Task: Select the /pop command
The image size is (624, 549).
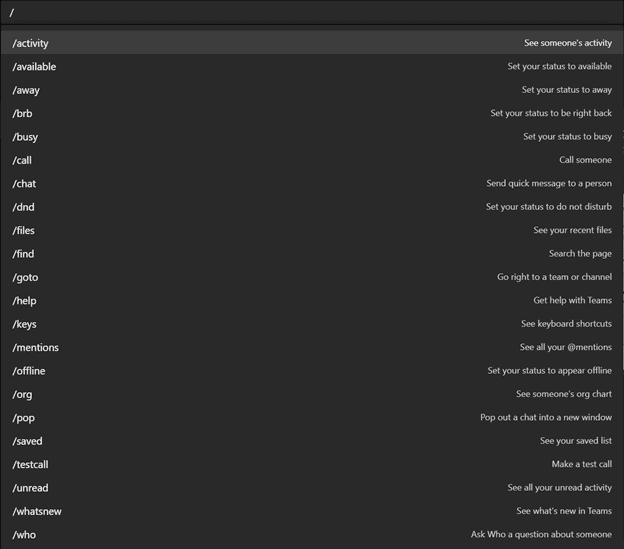Action: tap(312, 418)
